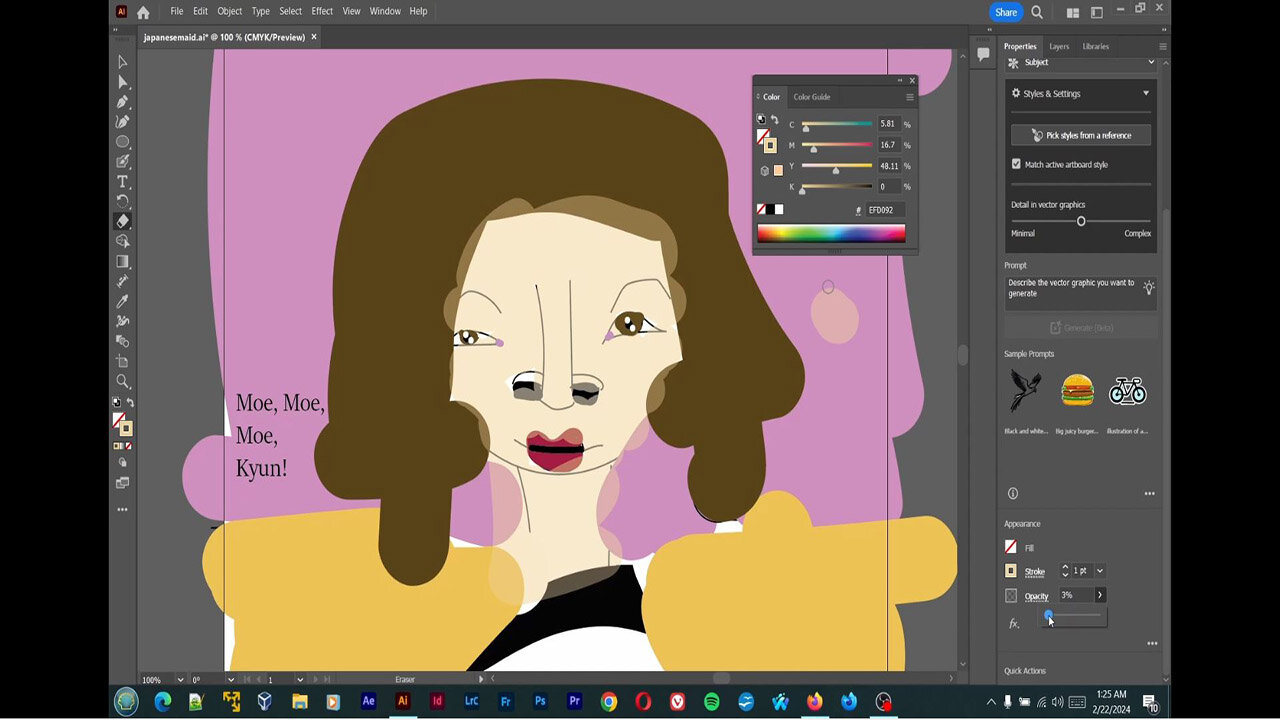Open the stroke weight dropdown

pos(1099,571)
